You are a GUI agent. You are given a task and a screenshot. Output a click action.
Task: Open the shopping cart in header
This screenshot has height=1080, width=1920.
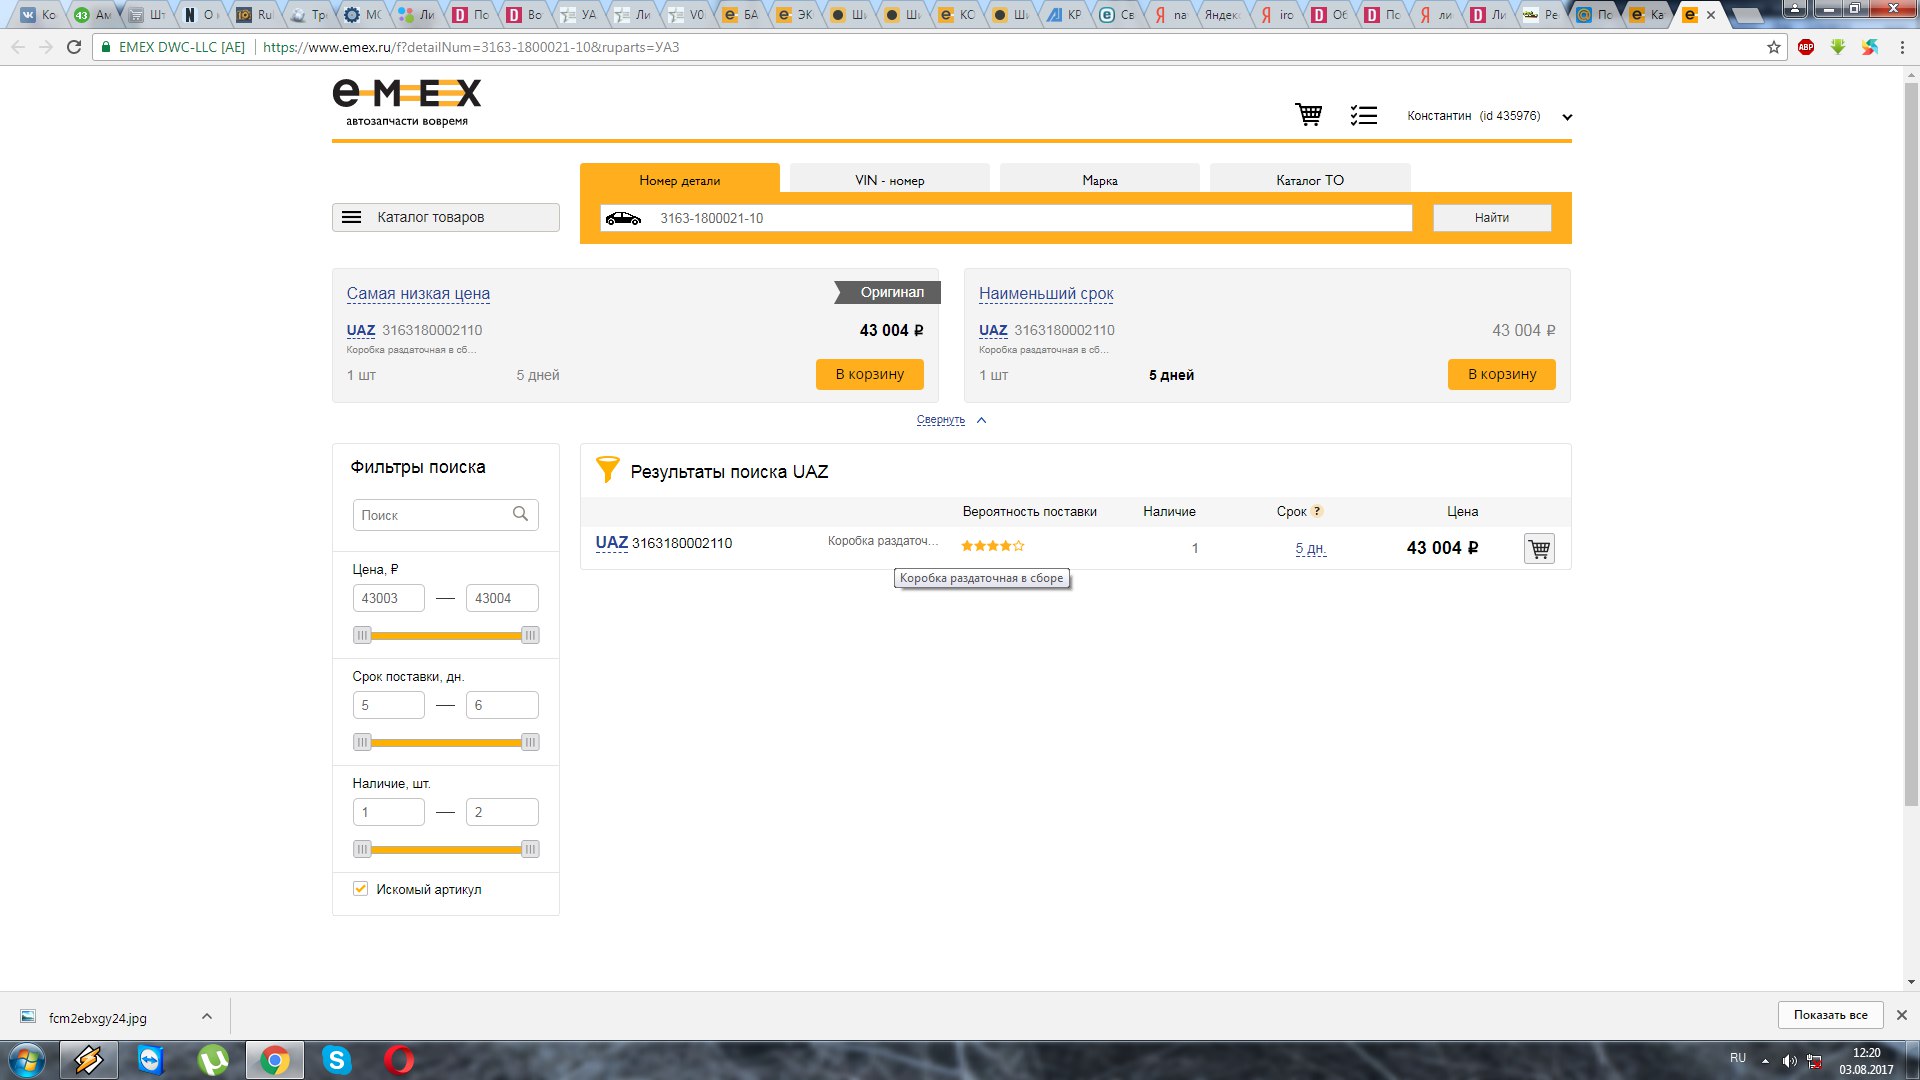pos(1308,115)
